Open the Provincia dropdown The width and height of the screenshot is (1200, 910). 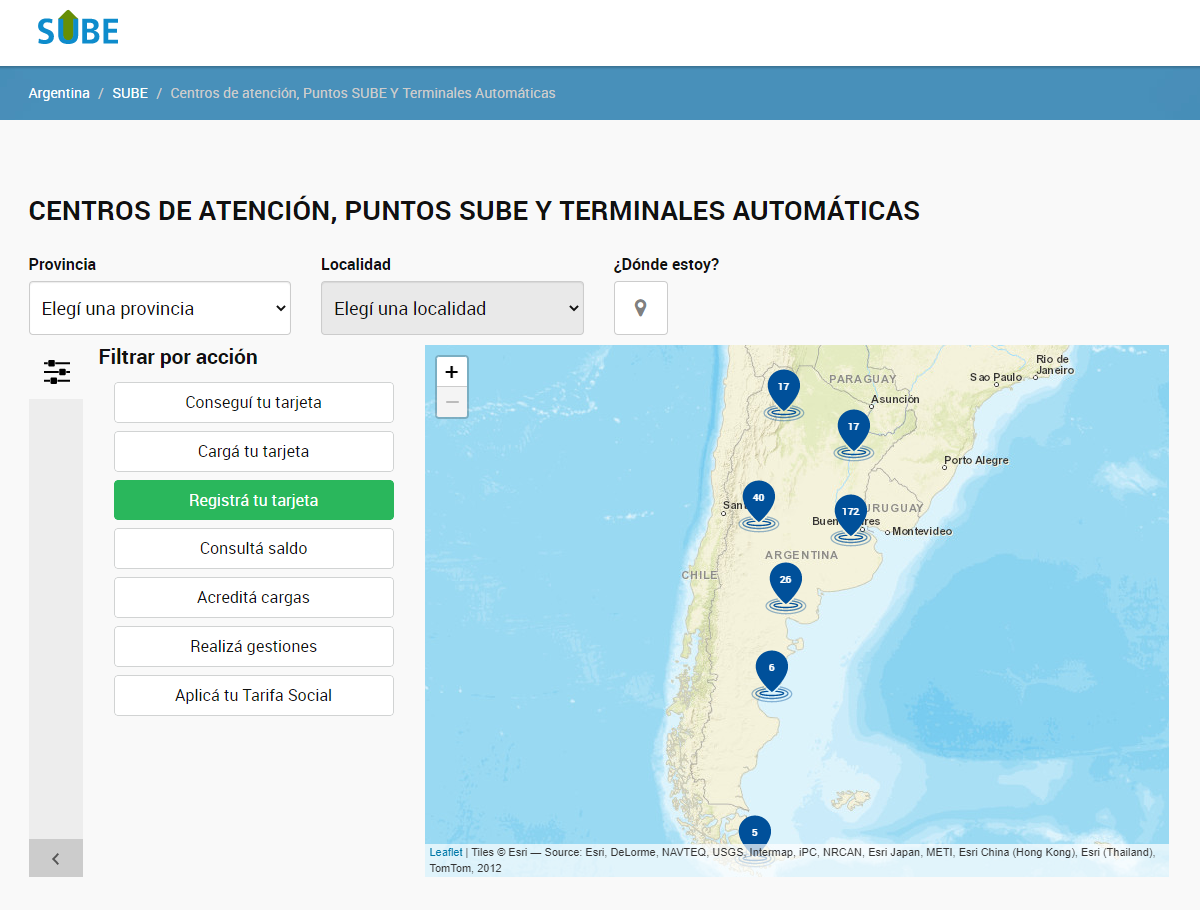point(159,308)
